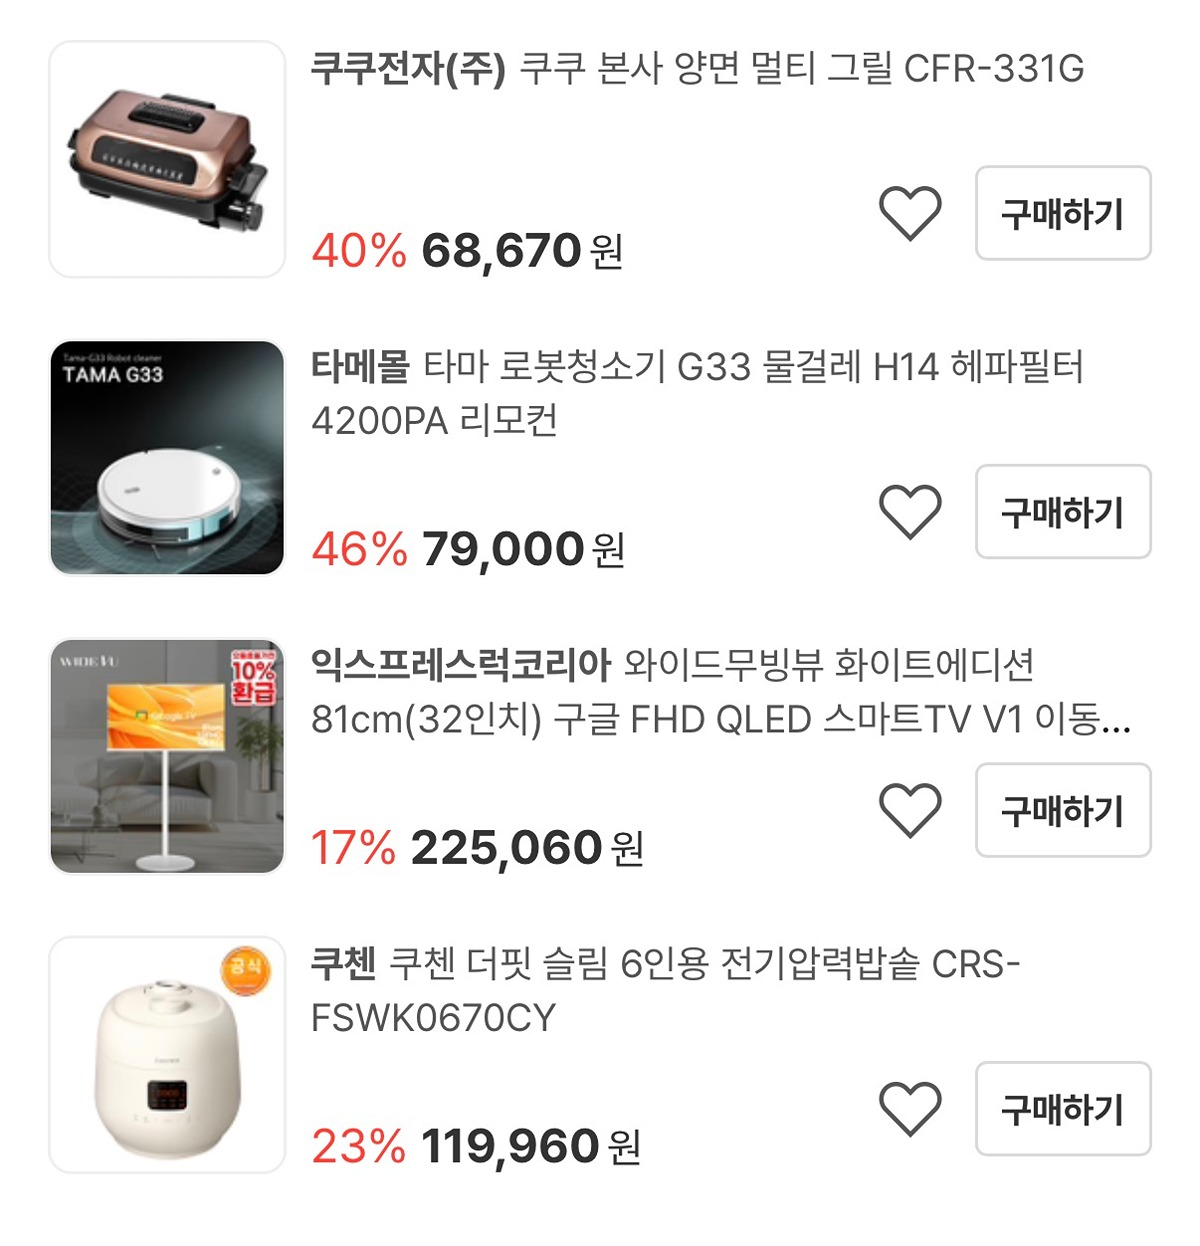The height and width of the screenshot is (1246, 1200).
Task: Favorite the Tama G33 robot cleaner heart
Action: [910, 512]
